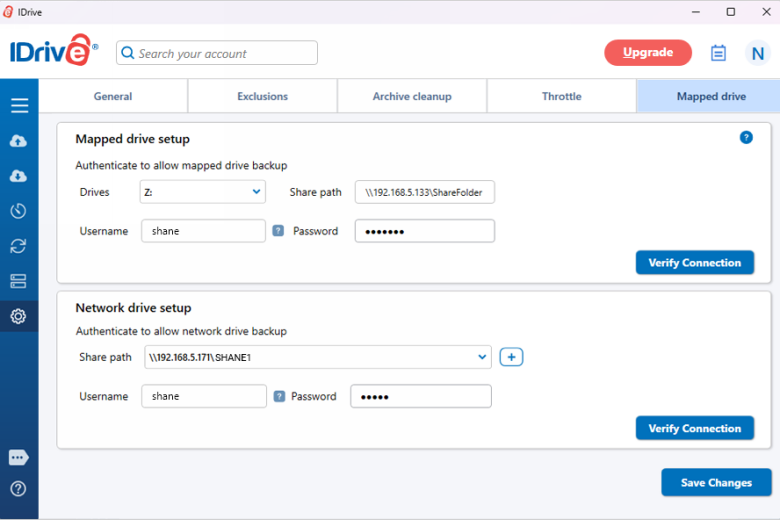Minimize the IDrive window

click(x=696, y=12)
